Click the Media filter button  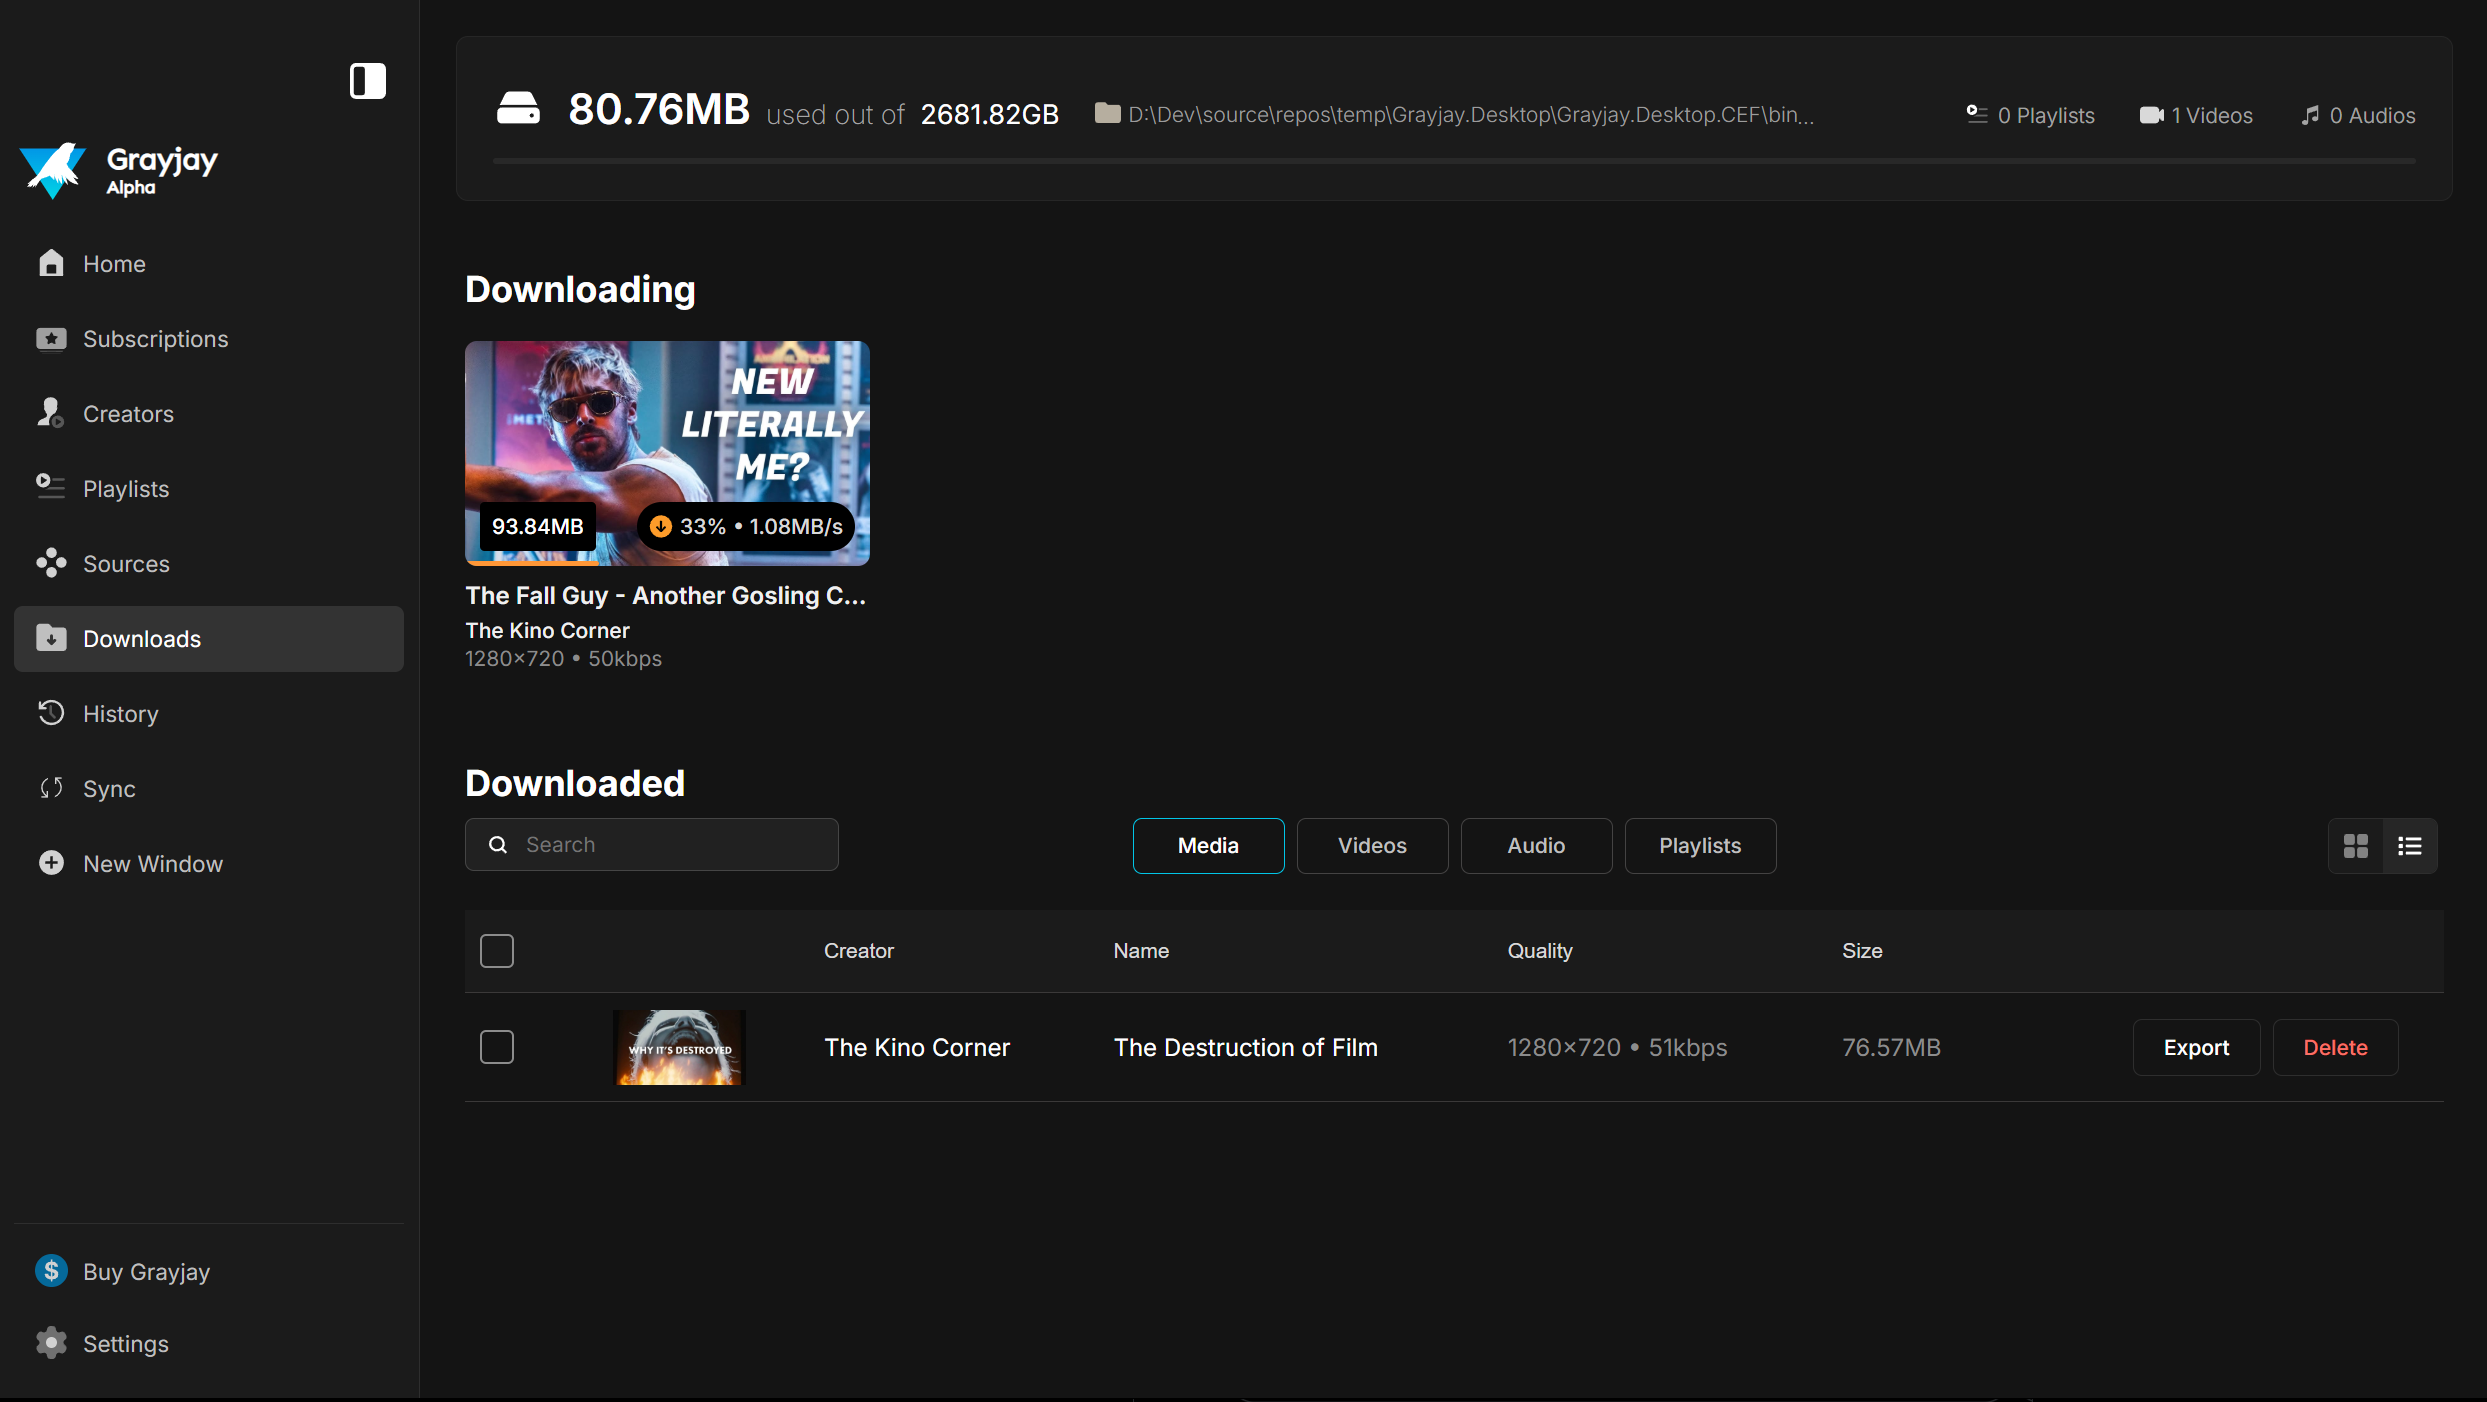tap(1208, 844)
